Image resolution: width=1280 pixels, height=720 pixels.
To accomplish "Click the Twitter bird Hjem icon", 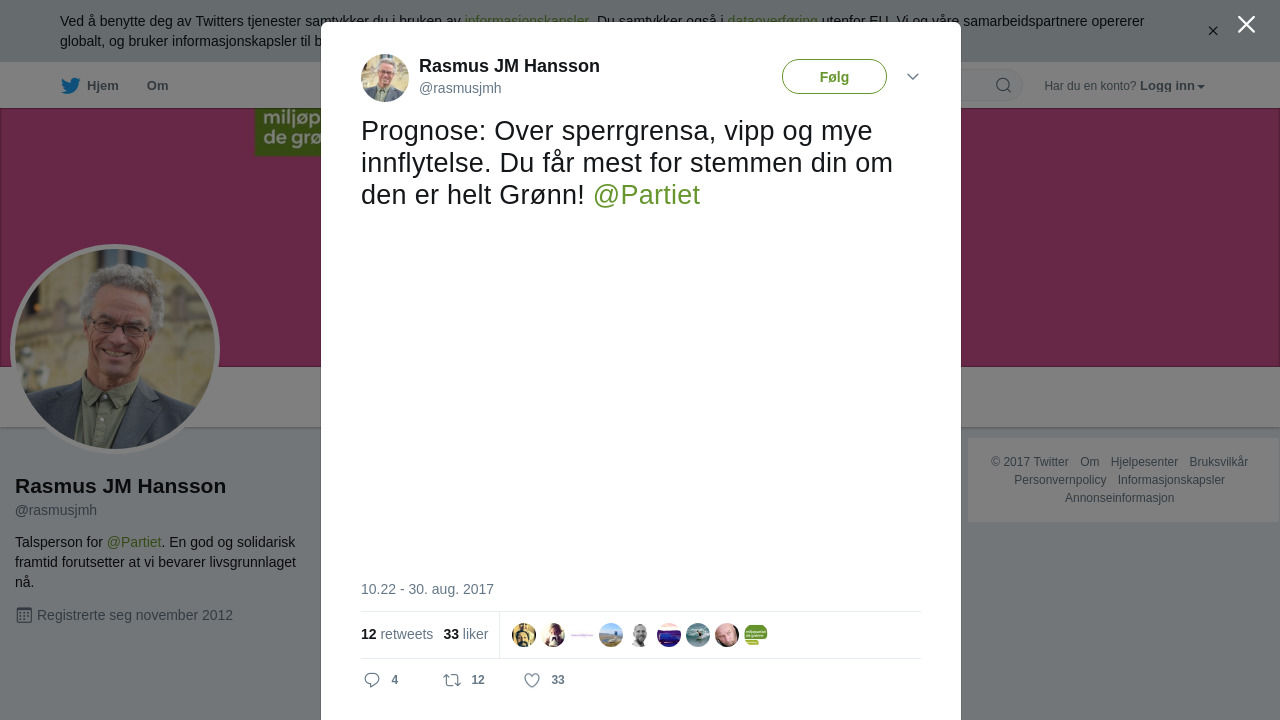I will click(x=70, y=86).
